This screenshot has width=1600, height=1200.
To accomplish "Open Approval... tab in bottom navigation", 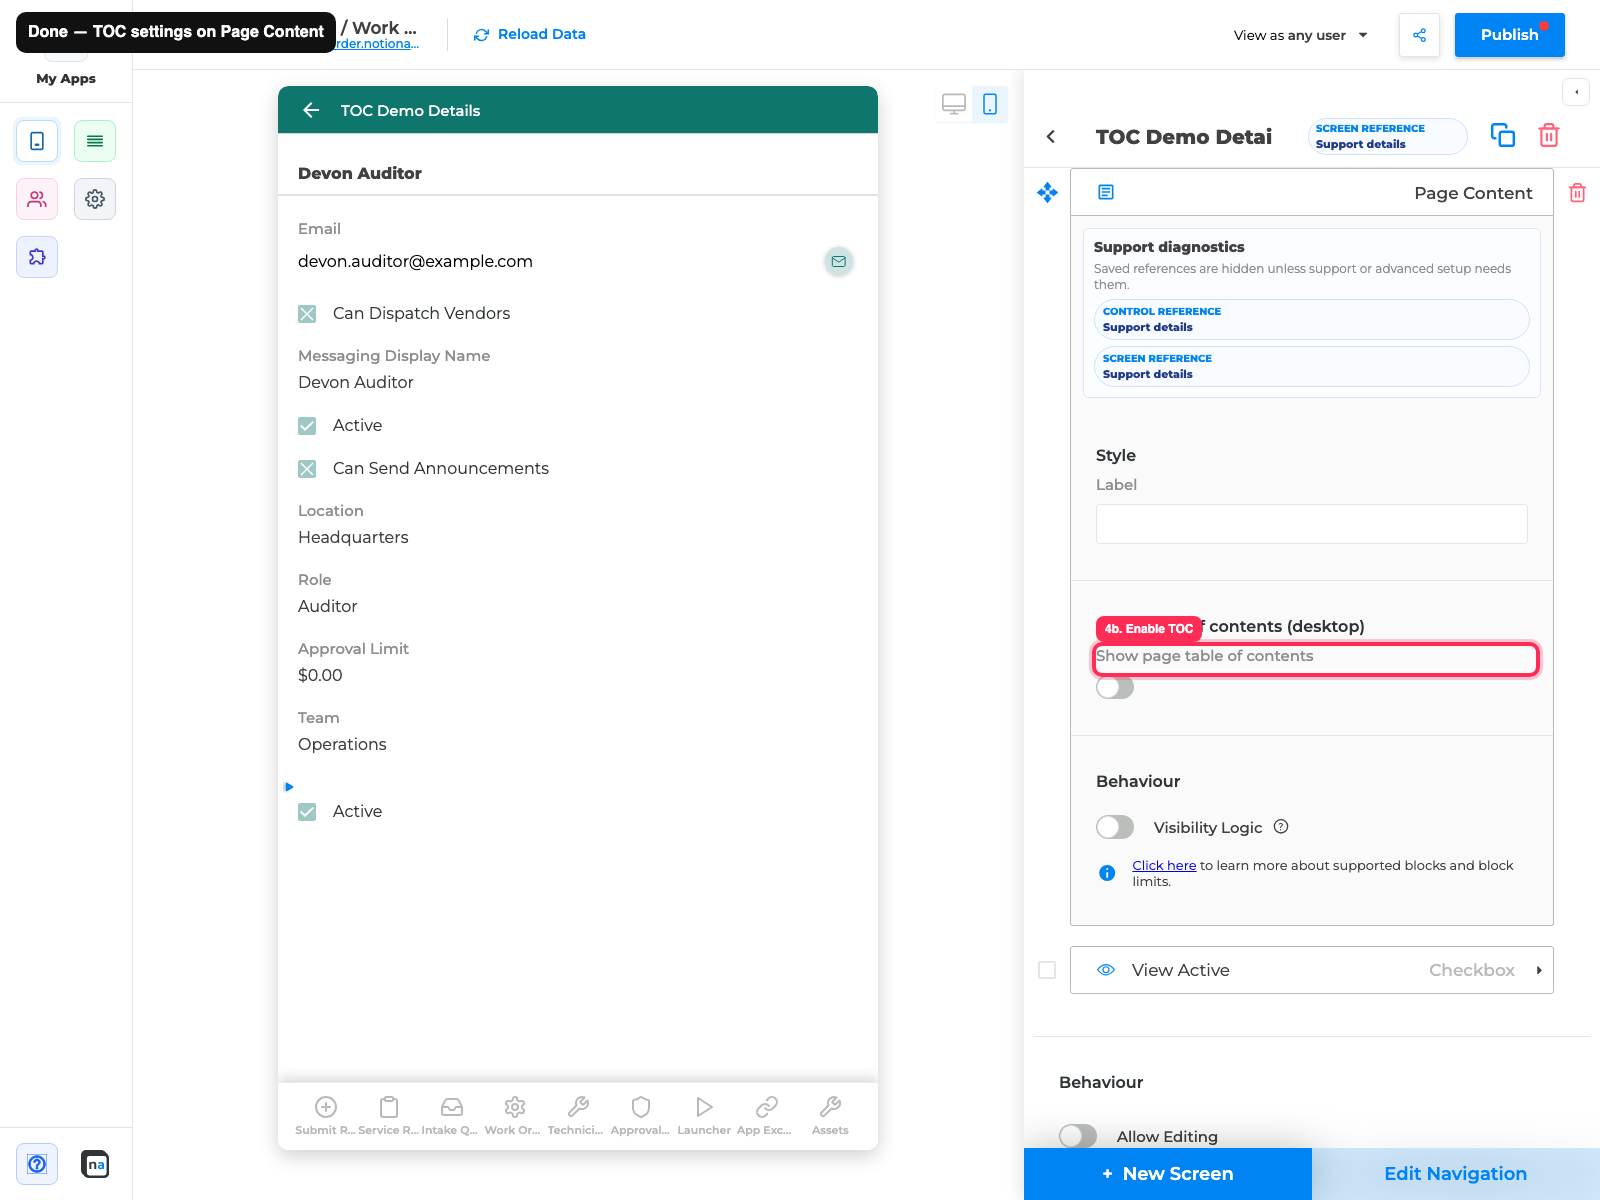I will 640,1116.
